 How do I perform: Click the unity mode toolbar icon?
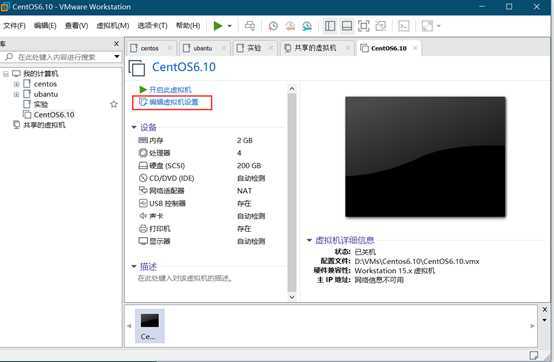tap(381, 26)
